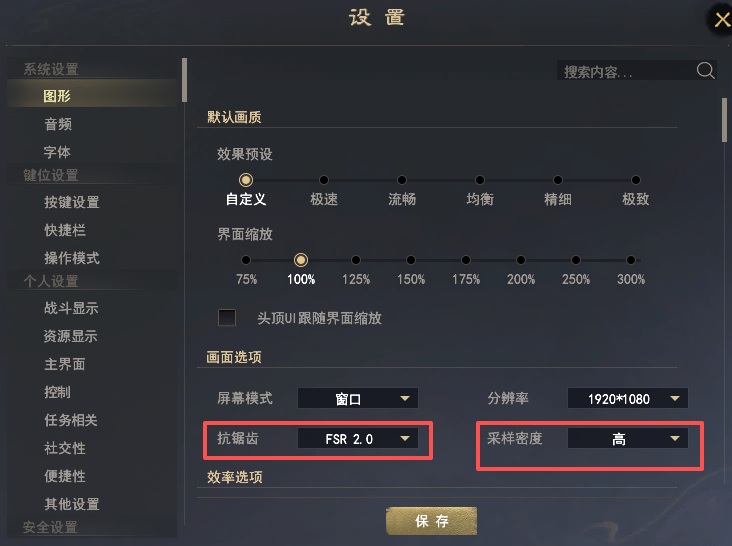732x546 pixels.
Task: Expand the 分辨率 dropdown
Action: click(627, 398)
